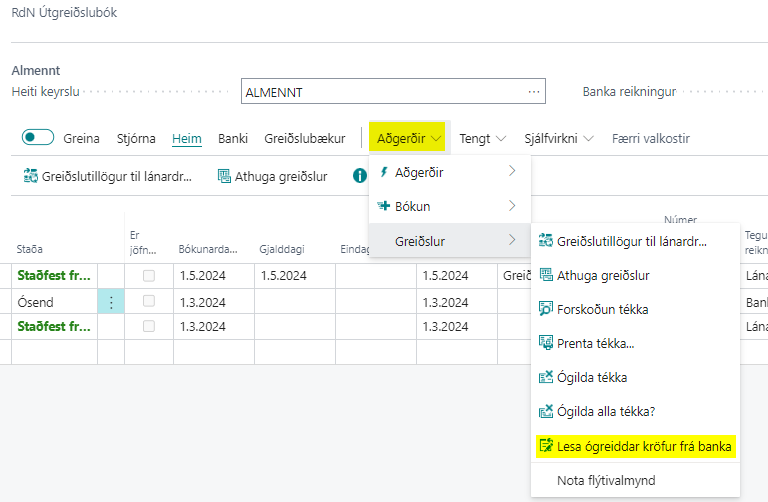Toggle the Greina switch
Viewport: 768px width, 502px height.
pos(38,138)
